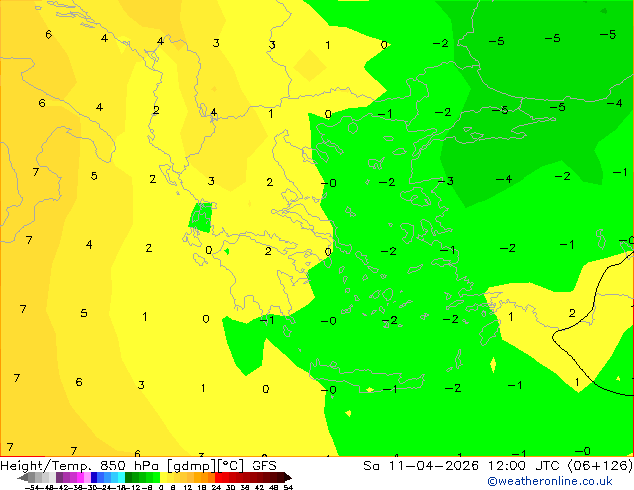Click the '54' label at the legend's right end
634x490 pixels.
[x=288, y=487]
